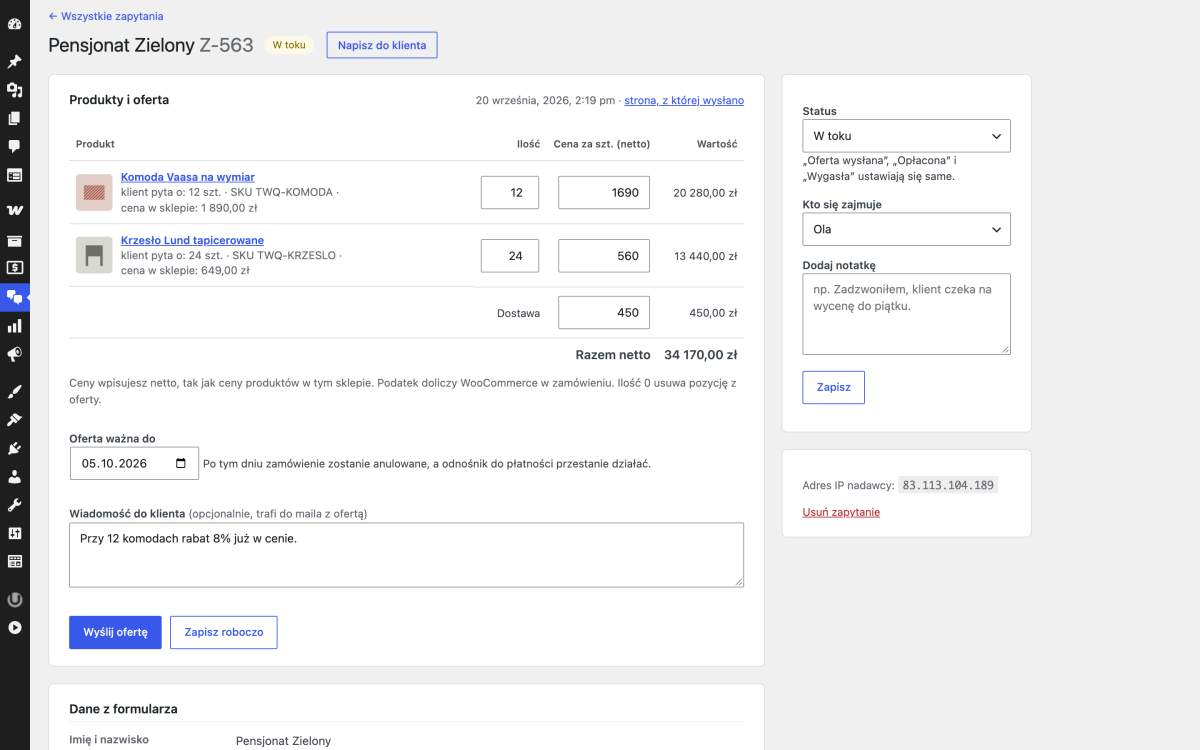
Task: Focus the quantity field showing 24
Action: 510,256
